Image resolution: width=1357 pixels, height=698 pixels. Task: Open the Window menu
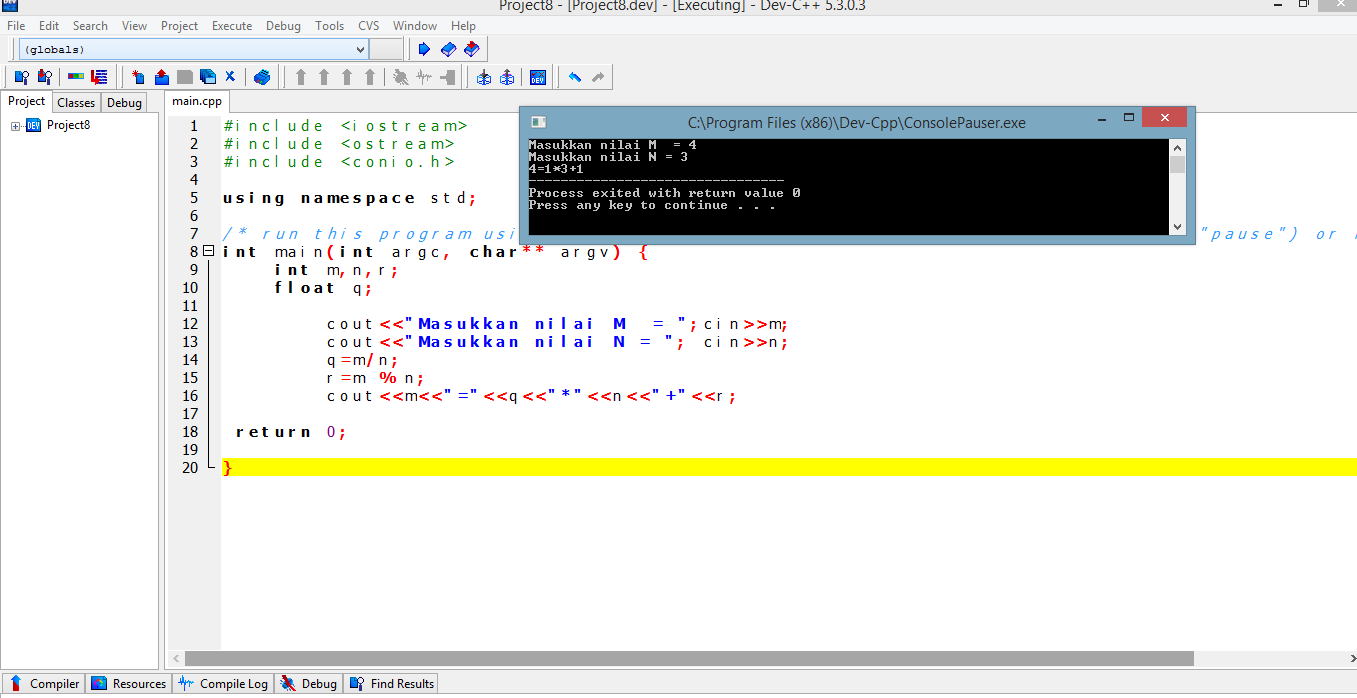pyautogui.click(x=415, y=26)
